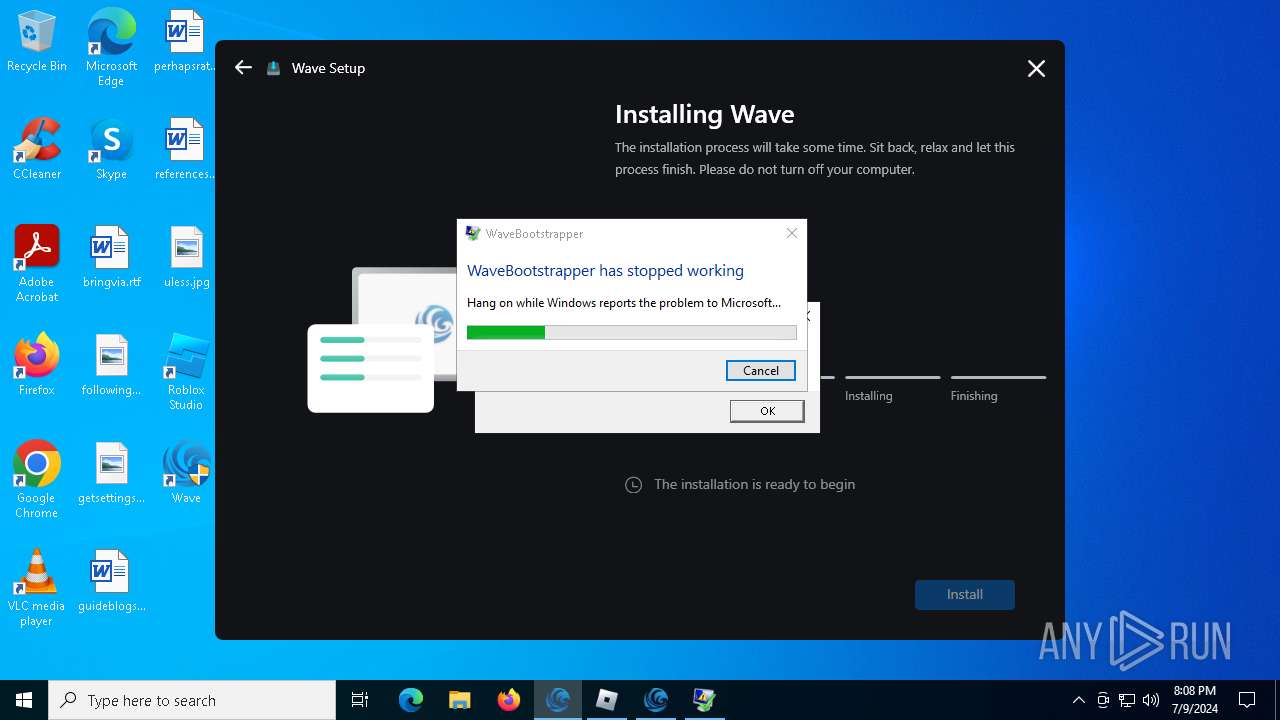Open the Wave desktop shortcut
Viewport: 1280px width, 720px height.
point(186,474)
